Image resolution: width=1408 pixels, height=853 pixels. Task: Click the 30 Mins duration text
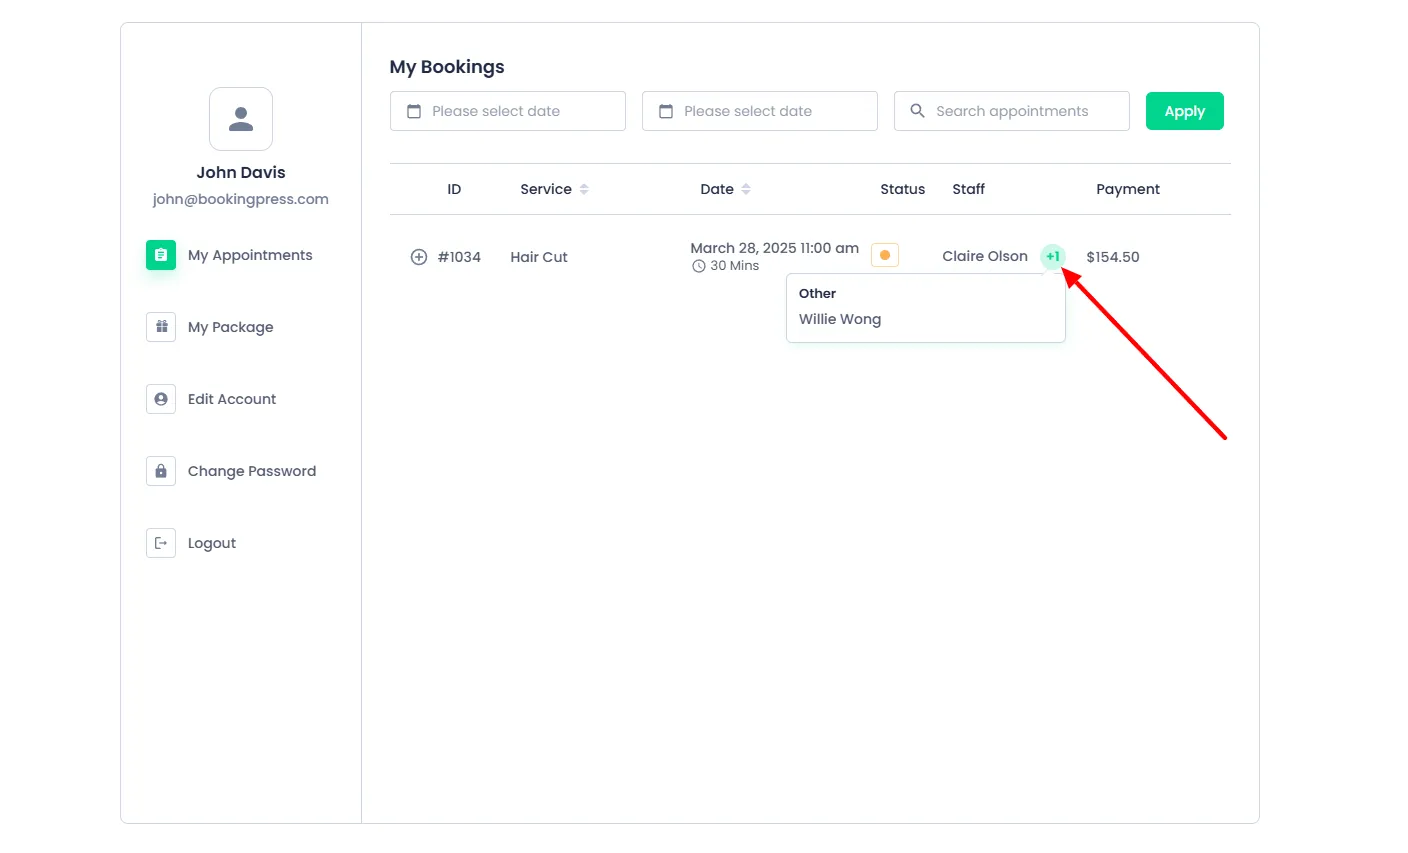(x=735, y=266)
